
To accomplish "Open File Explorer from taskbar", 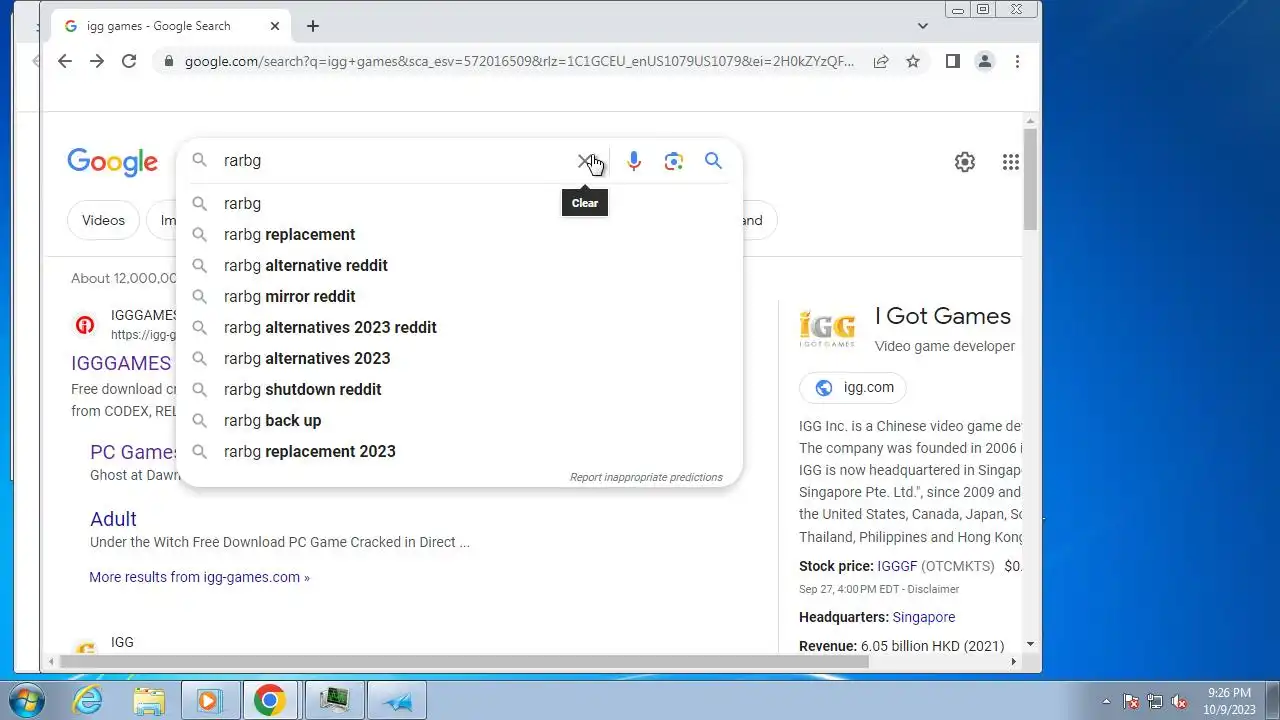I will (x=149, y=700).
